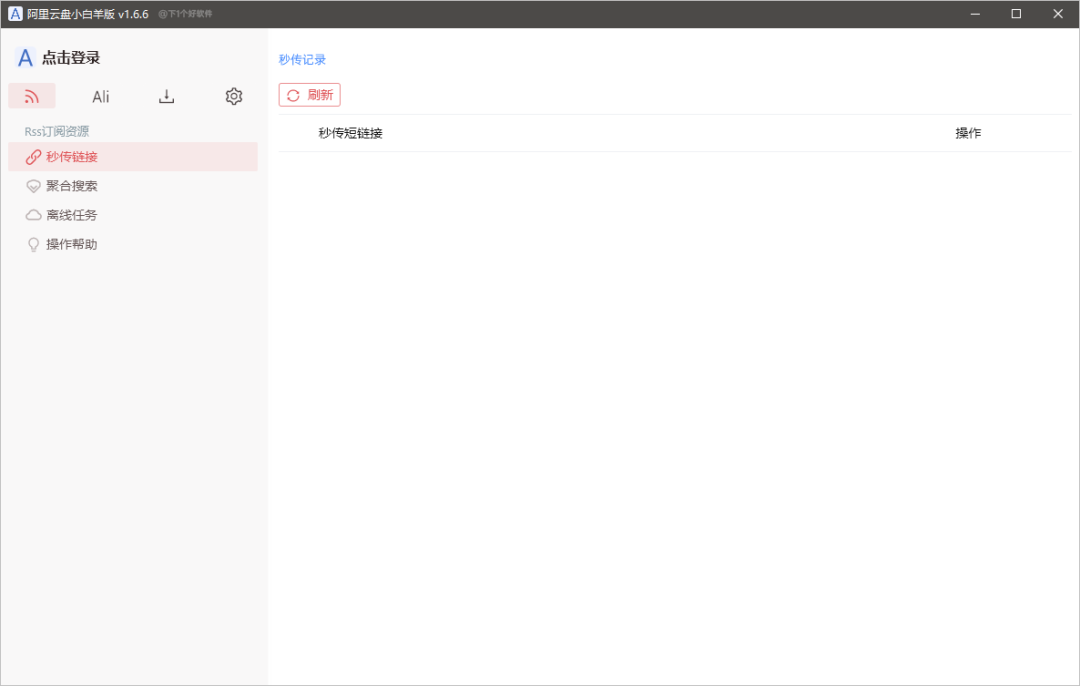Select 秒传链接 with the chain-link icon

(70, 156)
